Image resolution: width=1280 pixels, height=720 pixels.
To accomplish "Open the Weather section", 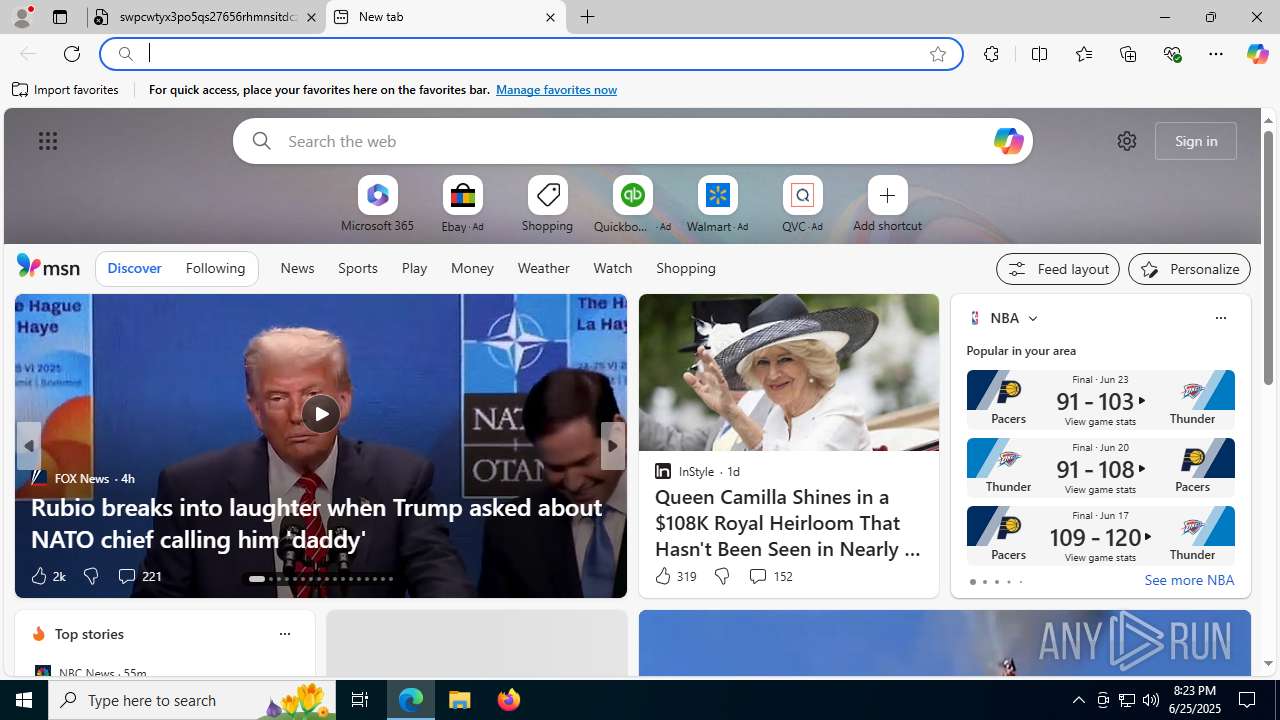I will click(x=543, y=268).
